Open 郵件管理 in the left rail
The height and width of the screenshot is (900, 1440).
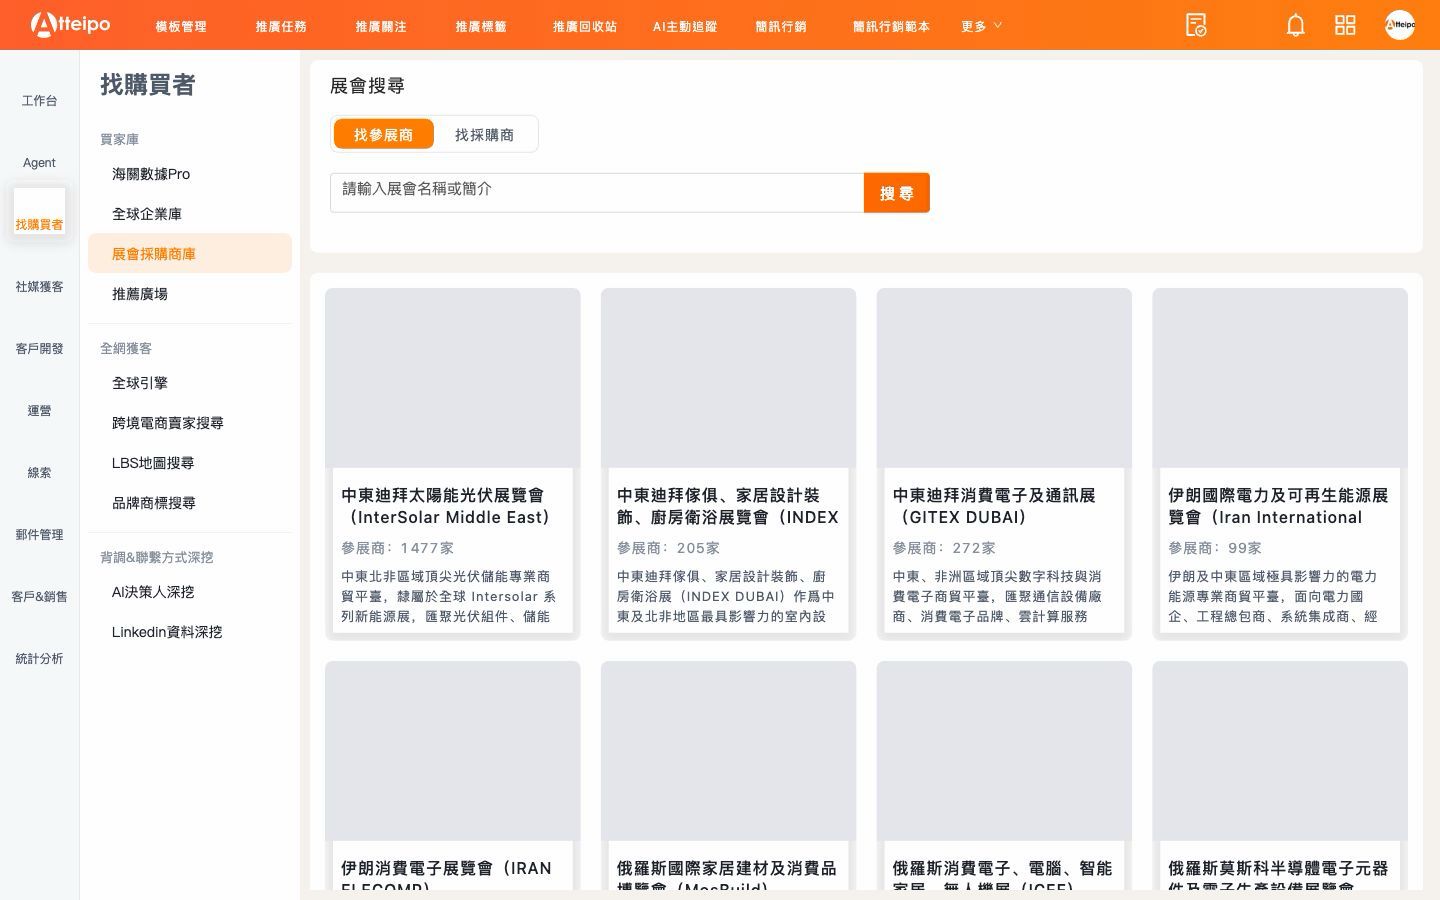[x=39, y=535]
